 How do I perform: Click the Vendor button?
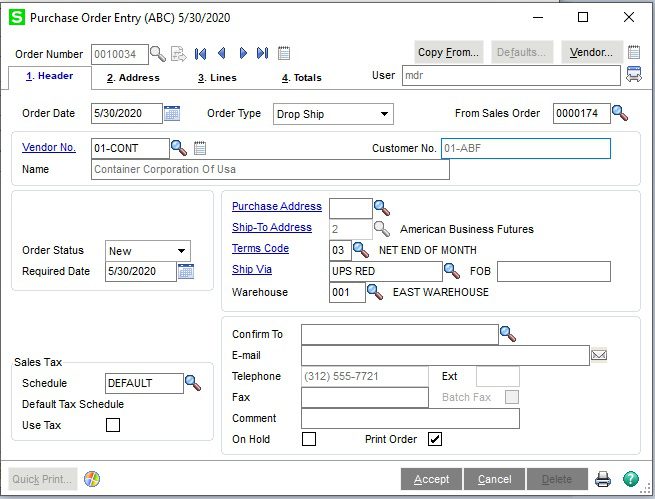click(x=592, y=52)
